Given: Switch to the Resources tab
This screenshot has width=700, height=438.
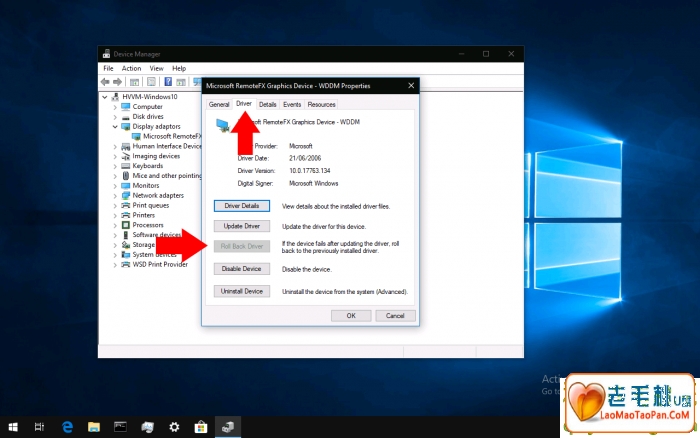Looking at the screenshot, I should pyautogui.click(x=321, y=104).
